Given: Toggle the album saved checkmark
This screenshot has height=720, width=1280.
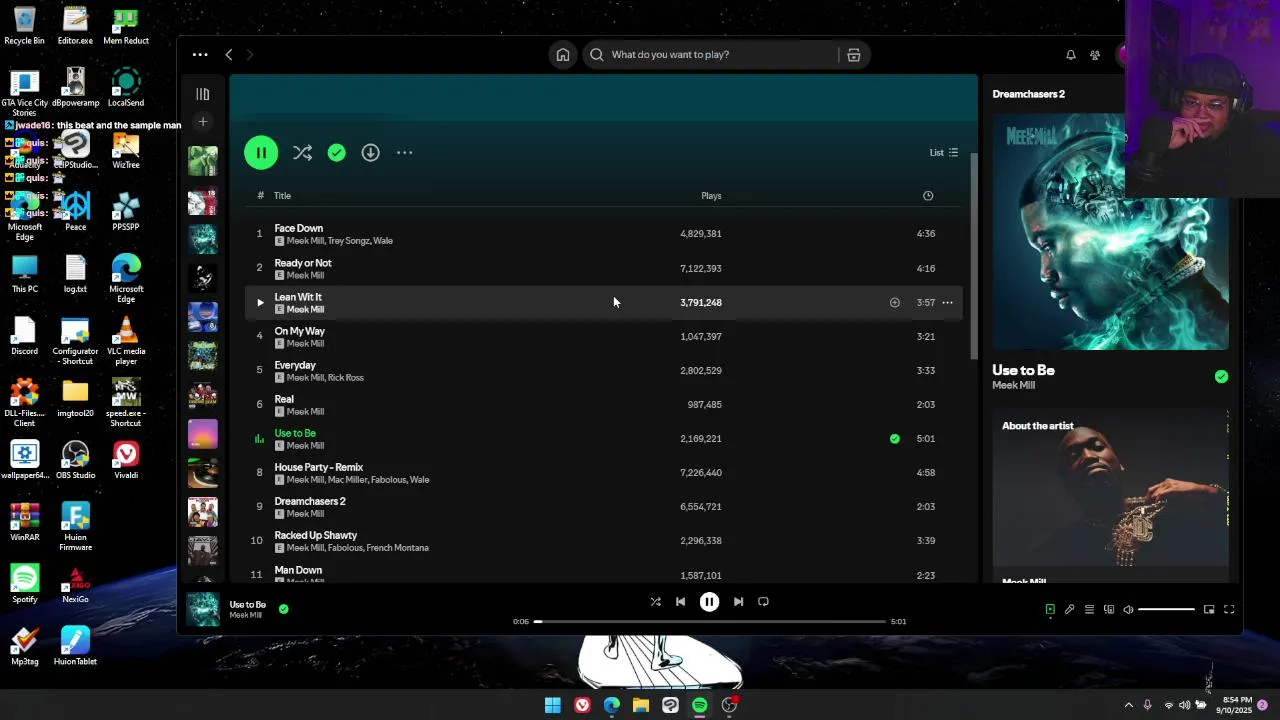Looking at the screenshot, I should pos(337,153).
